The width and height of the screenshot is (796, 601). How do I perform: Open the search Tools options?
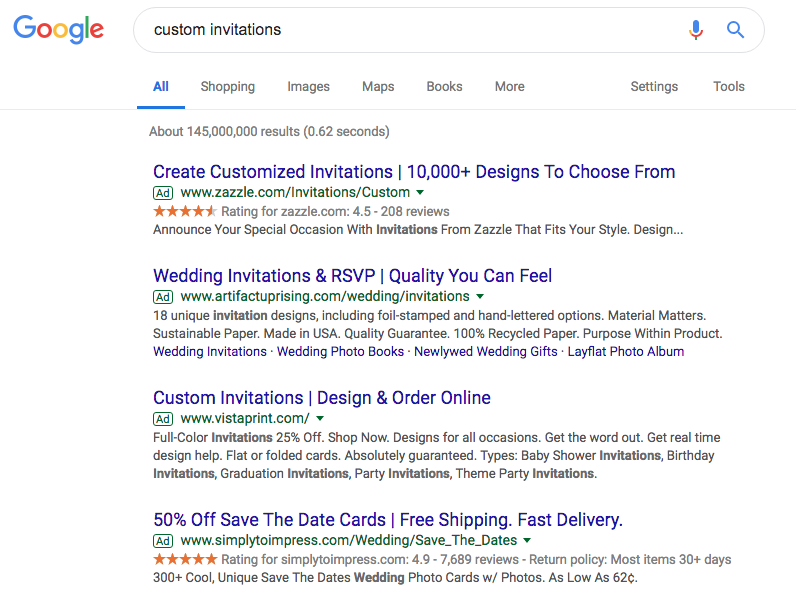pos(728,86)
